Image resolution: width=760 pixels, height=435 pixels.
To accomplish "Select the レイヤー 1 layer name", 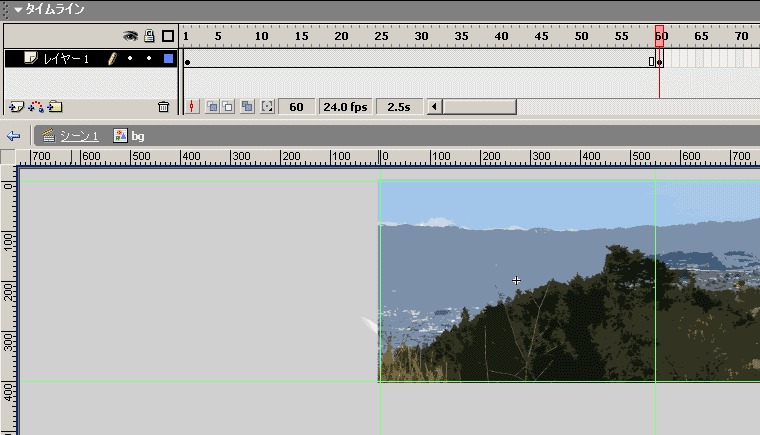I will tap(66, 59).
